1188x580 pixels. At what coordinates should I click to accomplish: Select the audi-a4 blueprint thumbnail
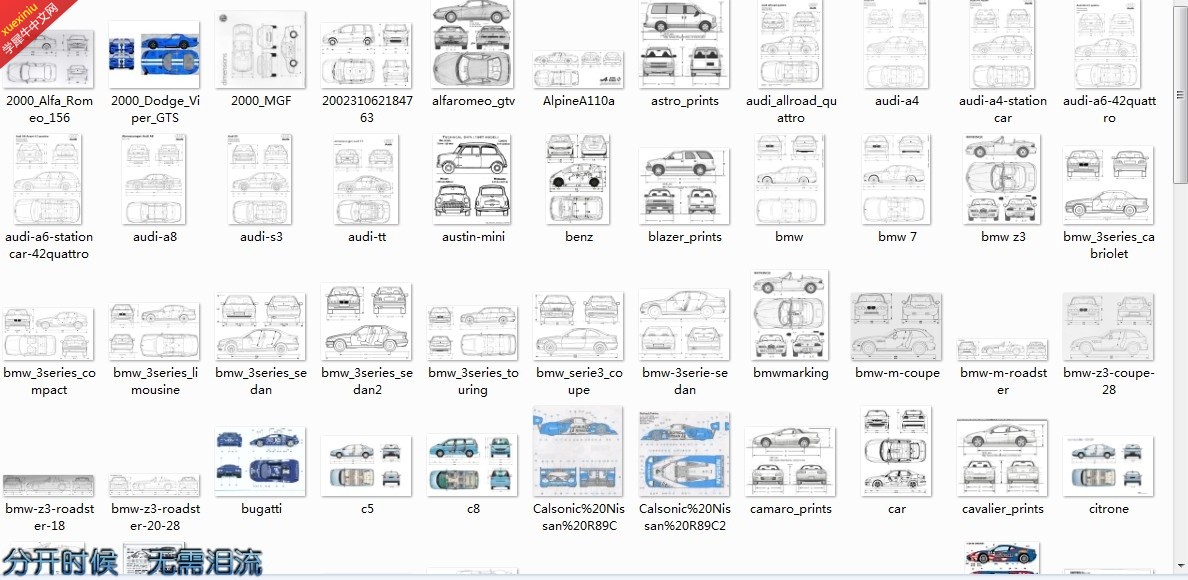click(896, 44)
